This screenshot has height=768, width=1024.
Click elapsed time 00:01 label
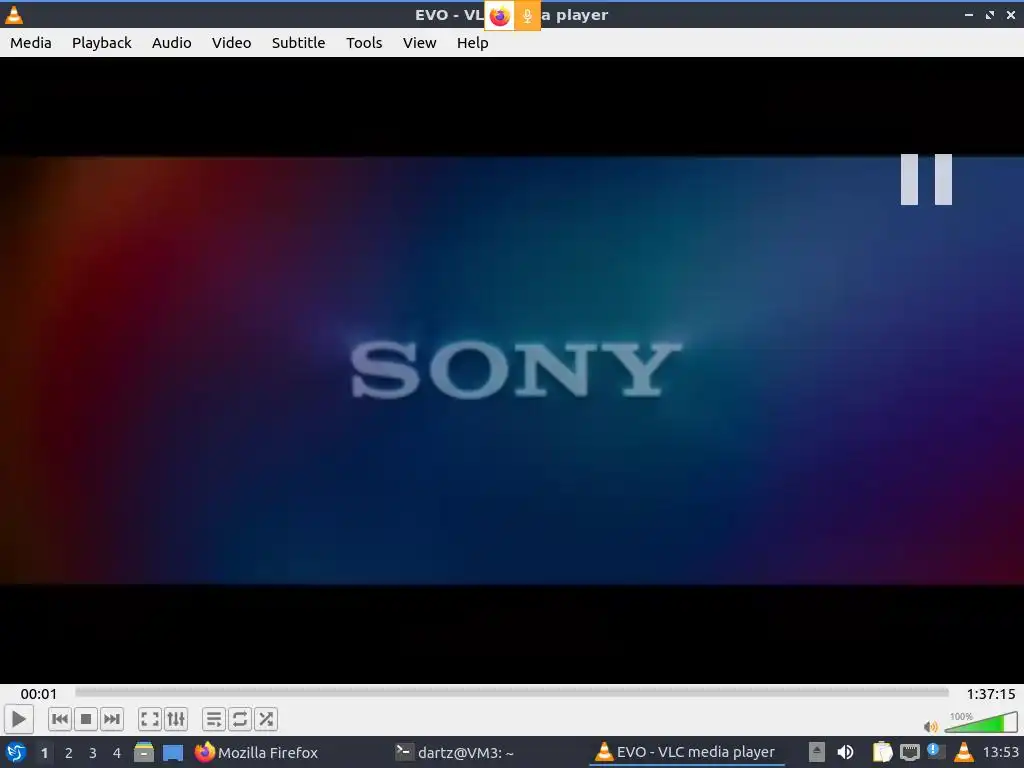coord(39,694)
